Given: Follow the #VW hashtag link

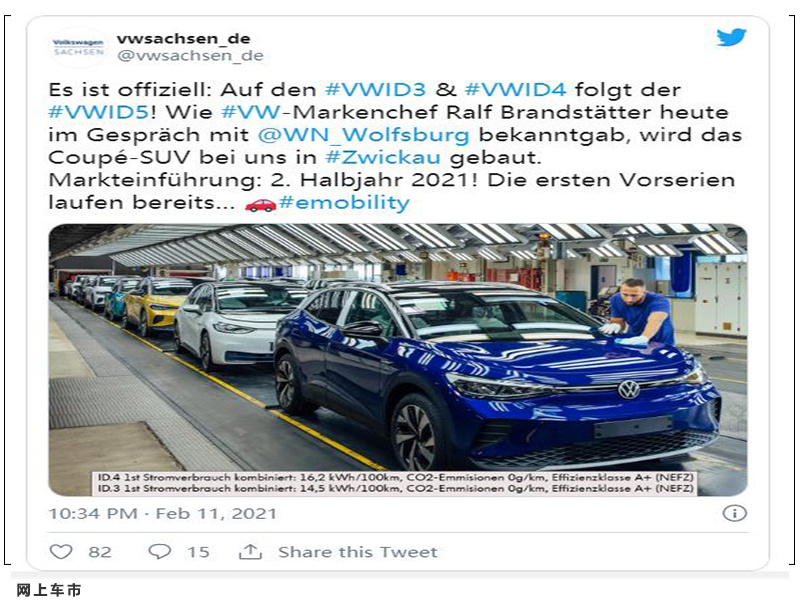Looking at the screenshot, I should pyautogui.click(x=251, y=112).
